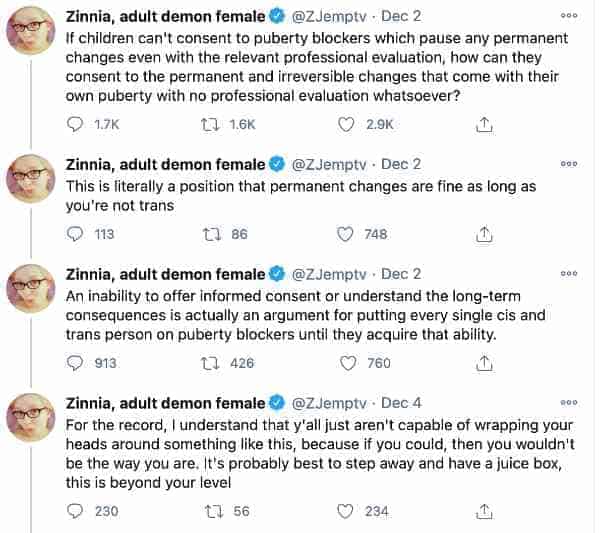Open more options on the second tweet

click(x=569, y=164)
